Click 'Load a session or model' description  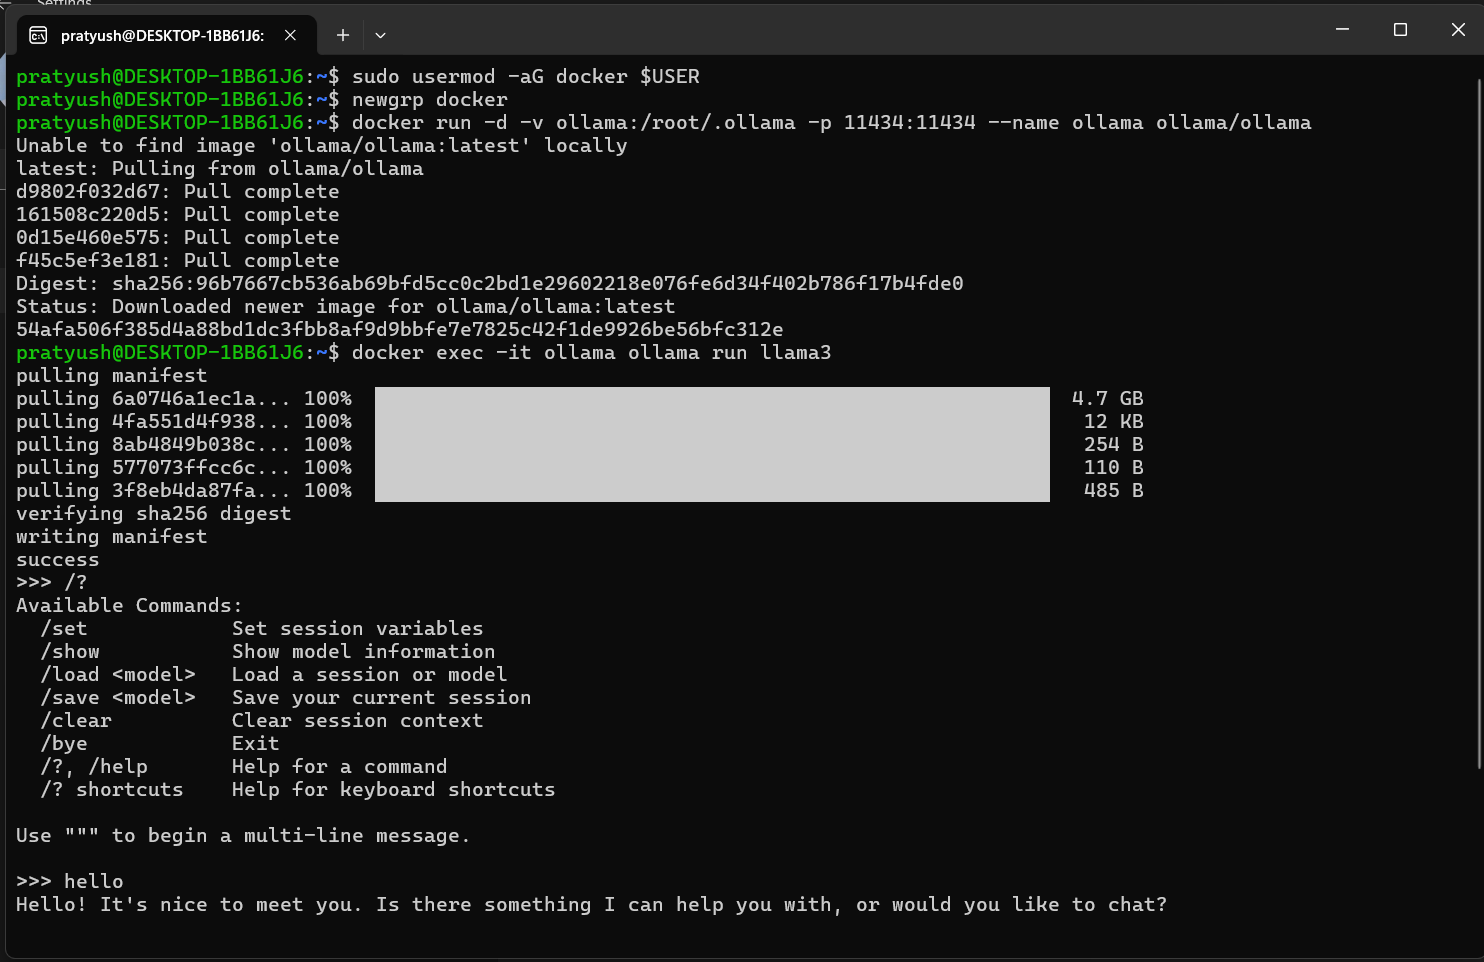tap(370, 675)
